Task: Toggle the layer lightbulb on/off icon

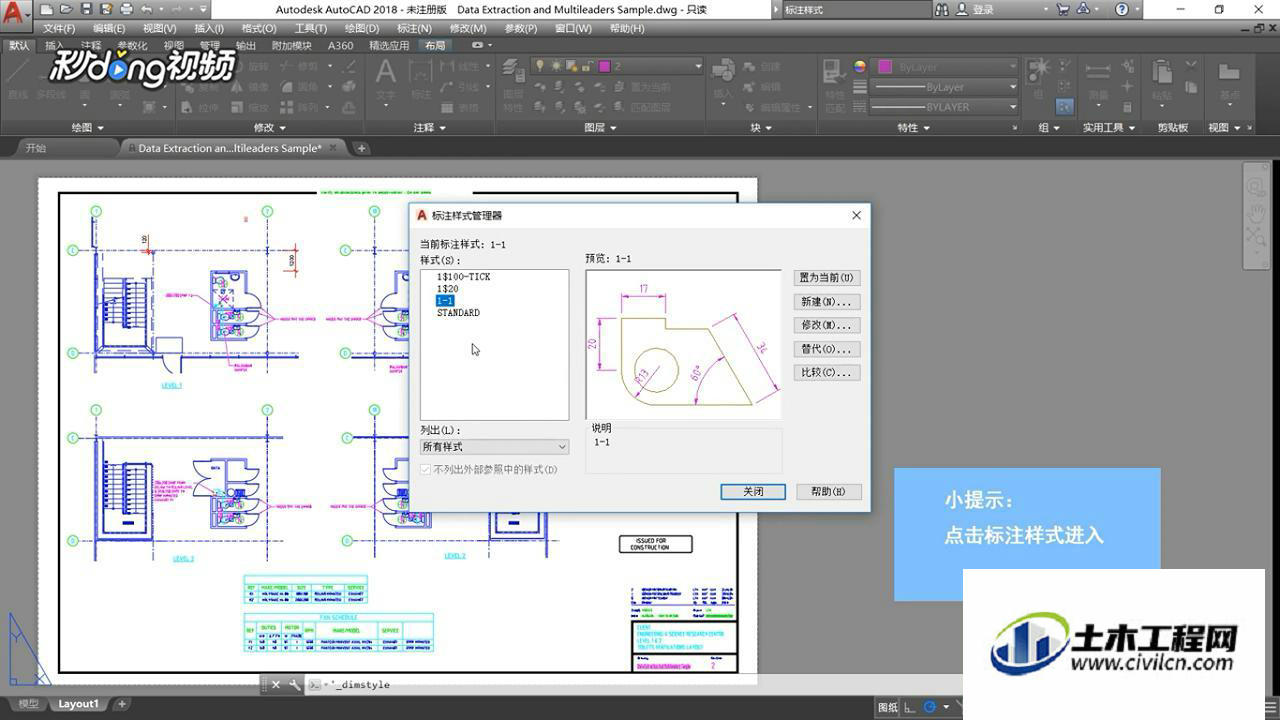Action: coord(540,66)
